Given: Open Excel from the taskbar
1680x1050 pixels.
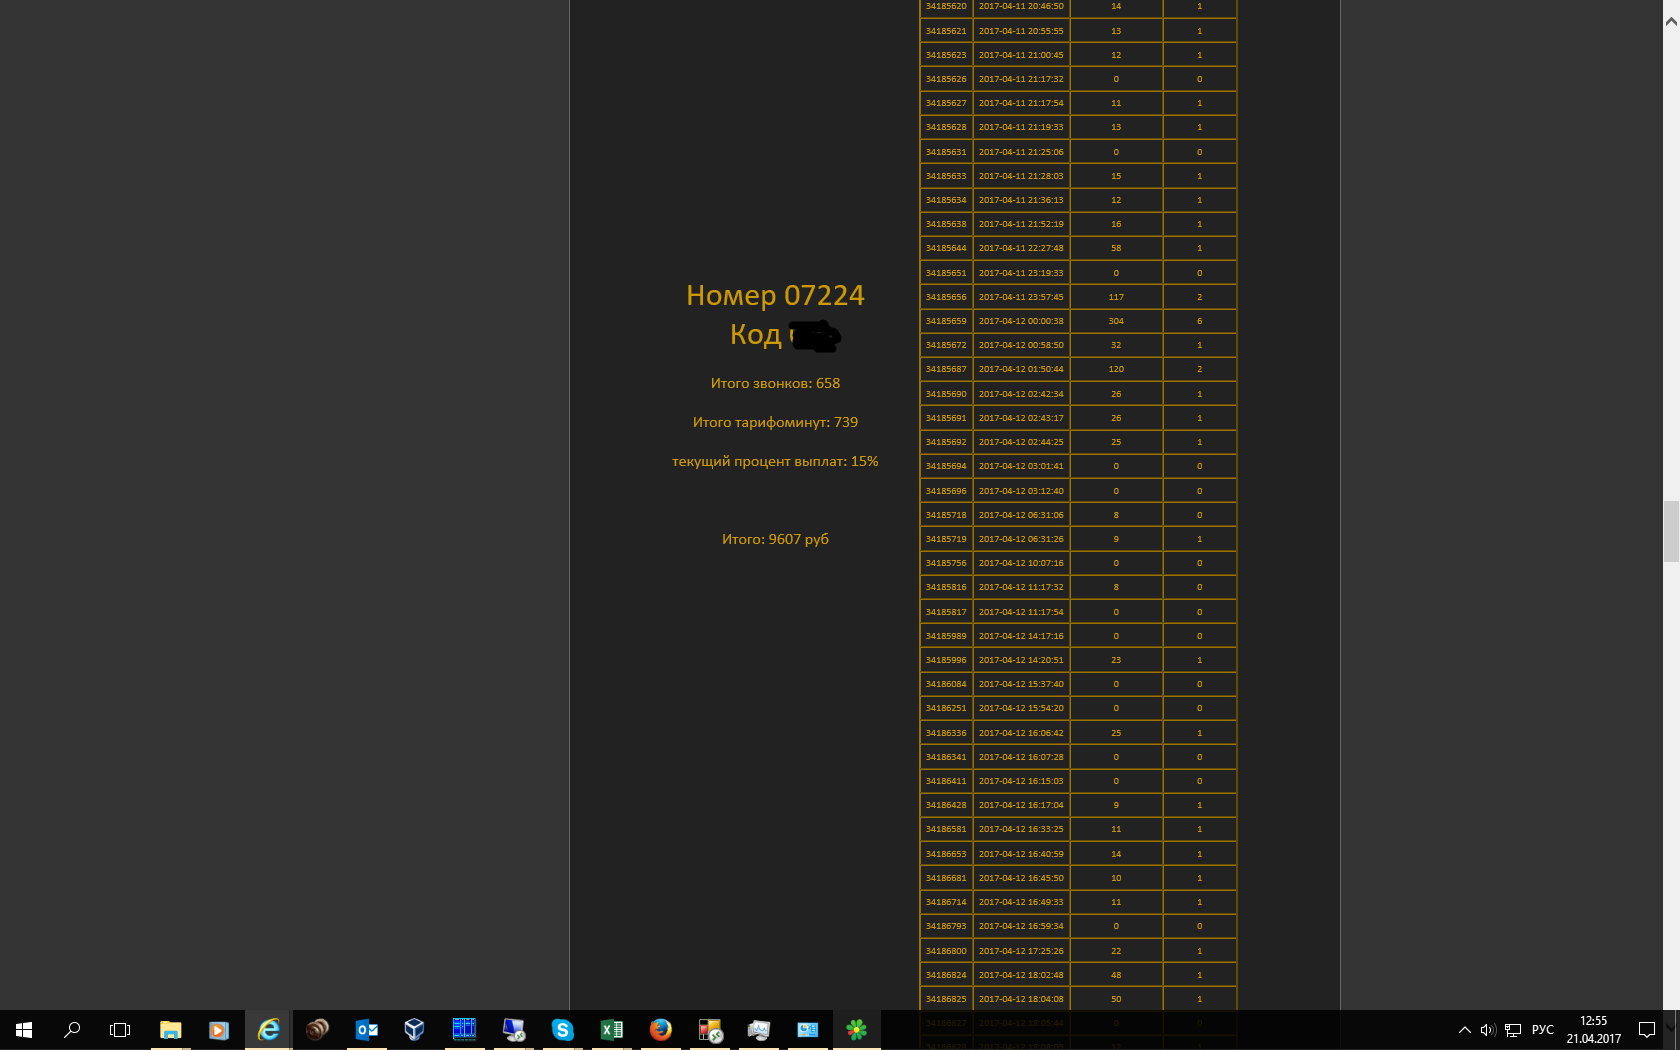Looking at the screenshot, I should pos(611,1030).
